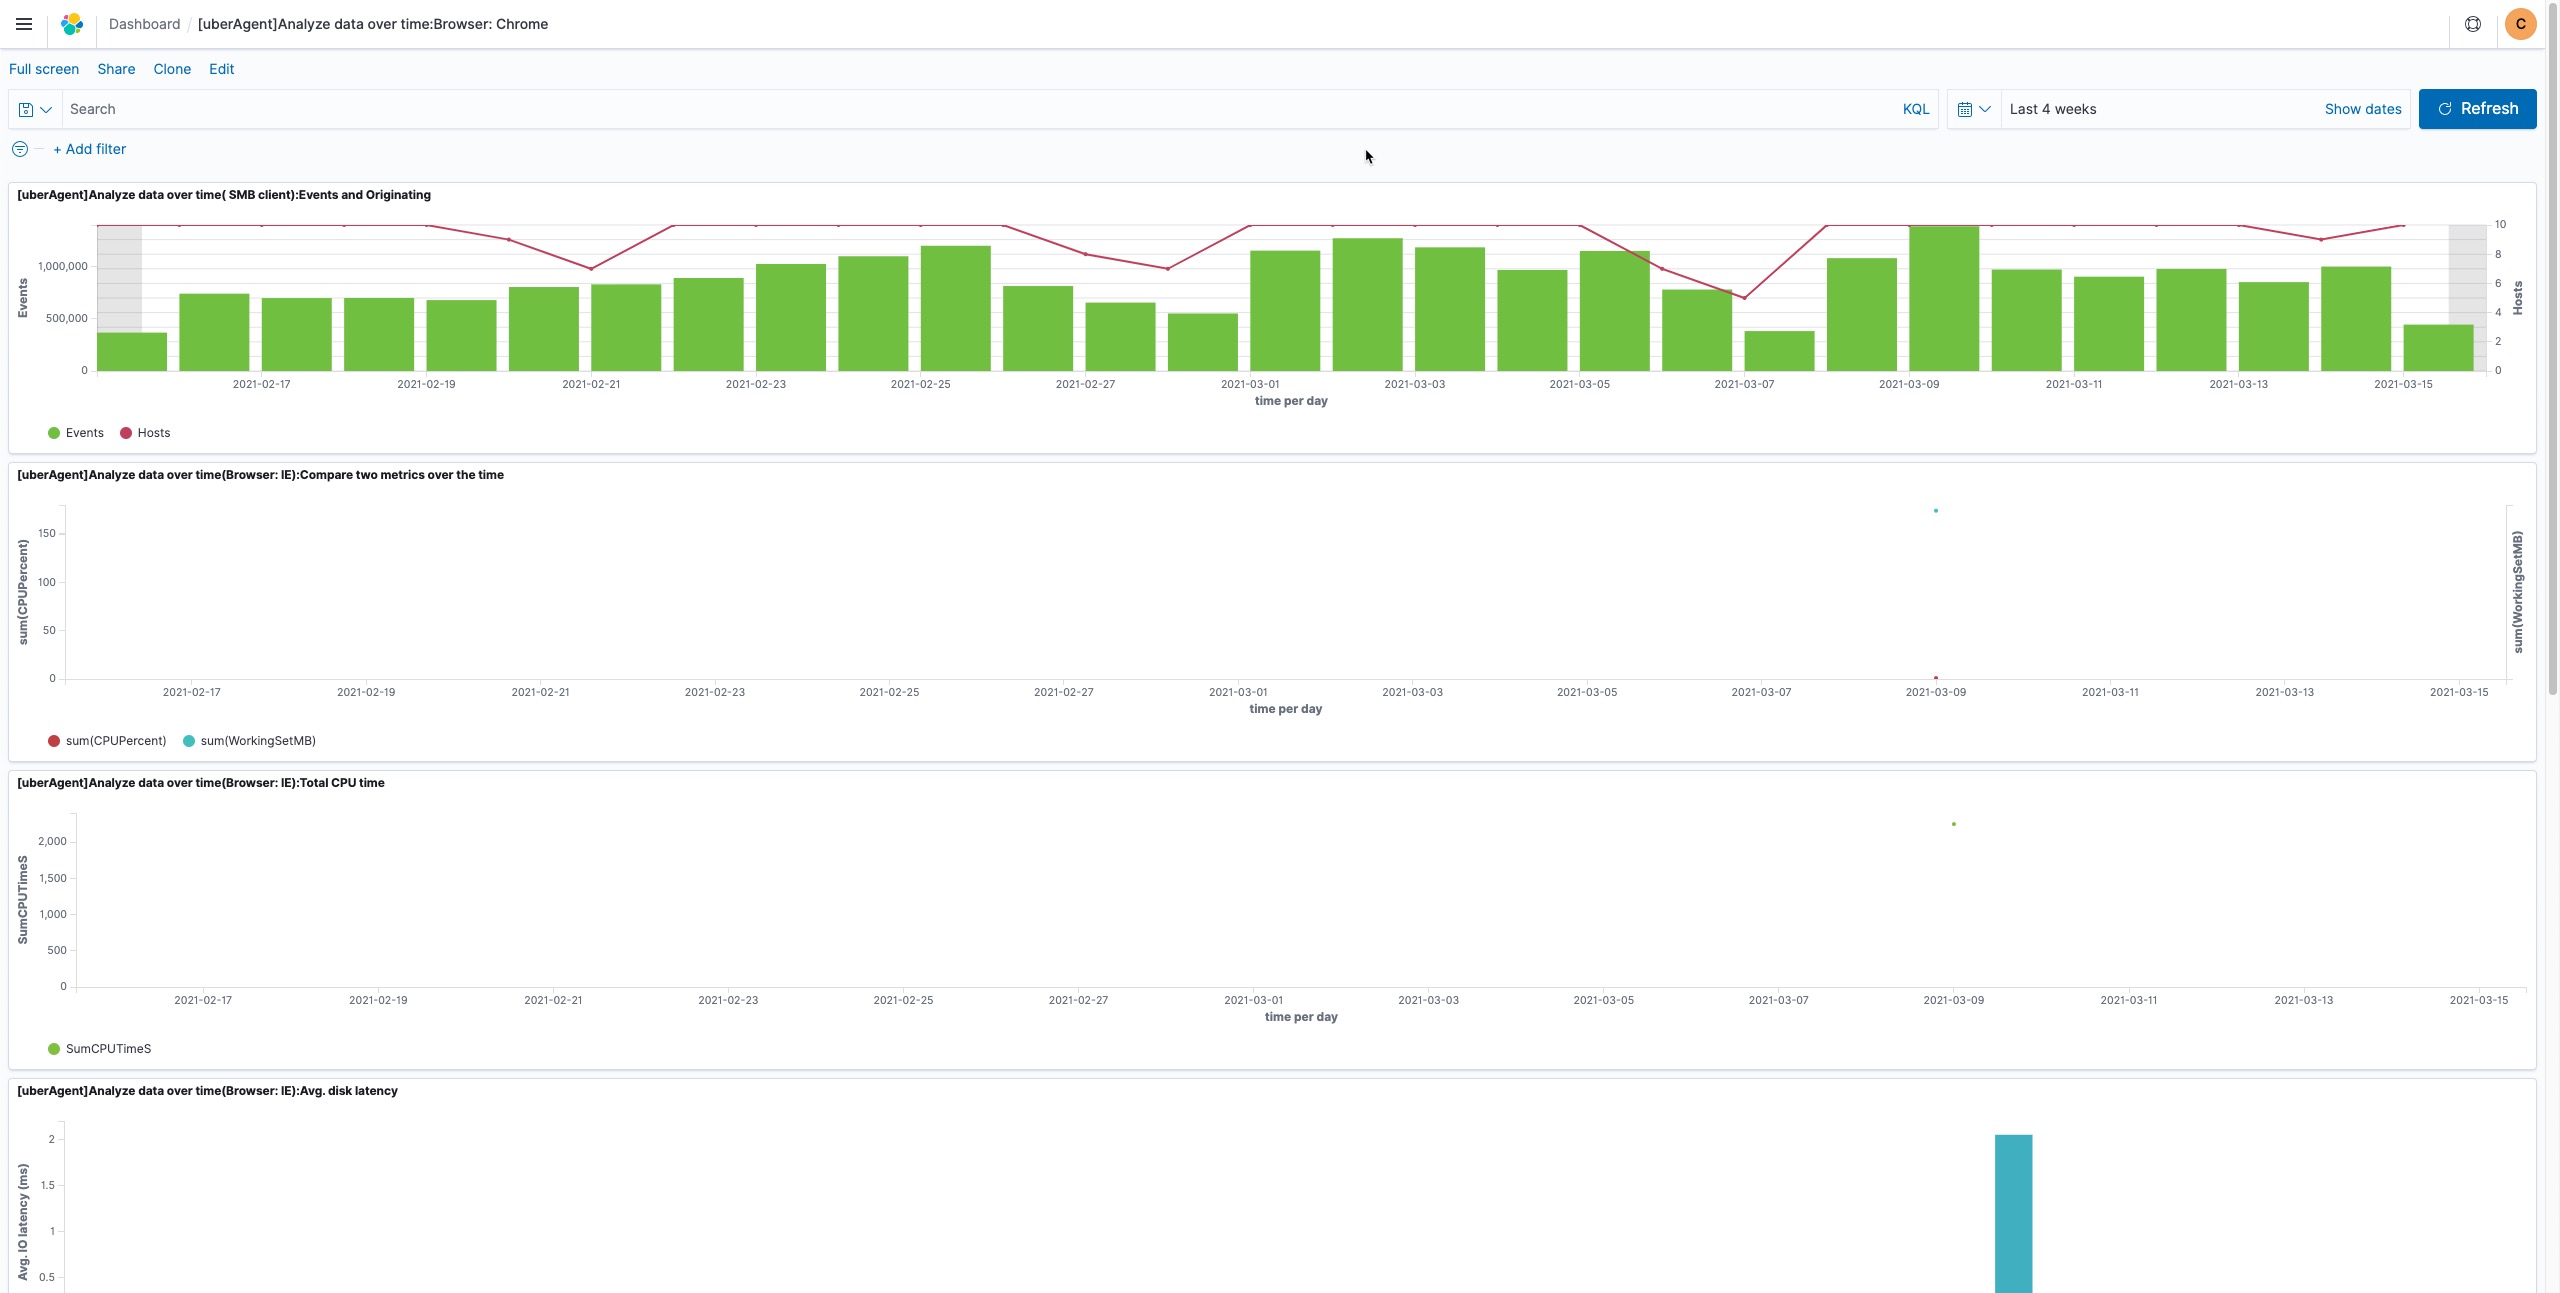Toggle SumCPUTimeS legend entry
The width and height of the screenshot is (2560, 1293).
click(x=108, y=1049)
